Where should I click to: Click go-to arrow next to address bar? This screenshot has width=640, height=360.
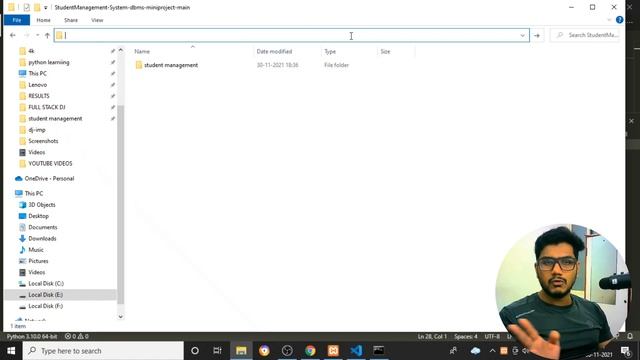(537, 36)
